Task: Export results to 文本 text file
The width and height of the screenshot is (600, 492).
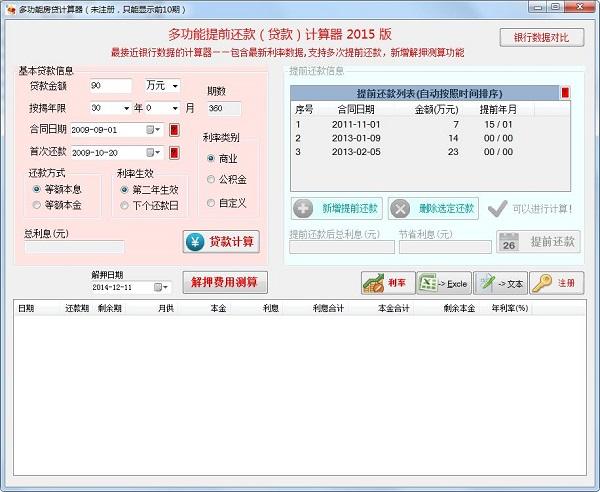Action: (499, 284)
